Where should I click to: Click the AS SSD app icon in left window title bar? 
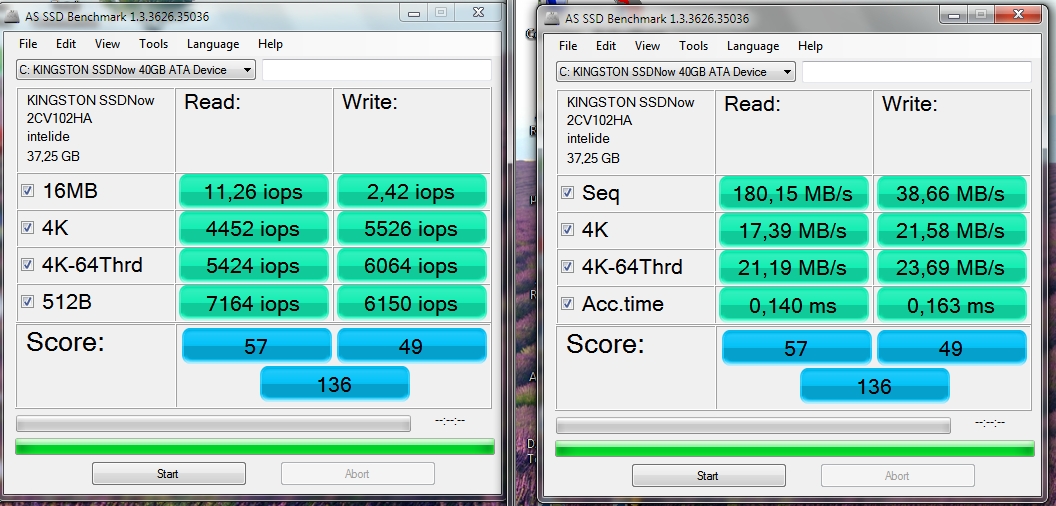pos(11,16)
